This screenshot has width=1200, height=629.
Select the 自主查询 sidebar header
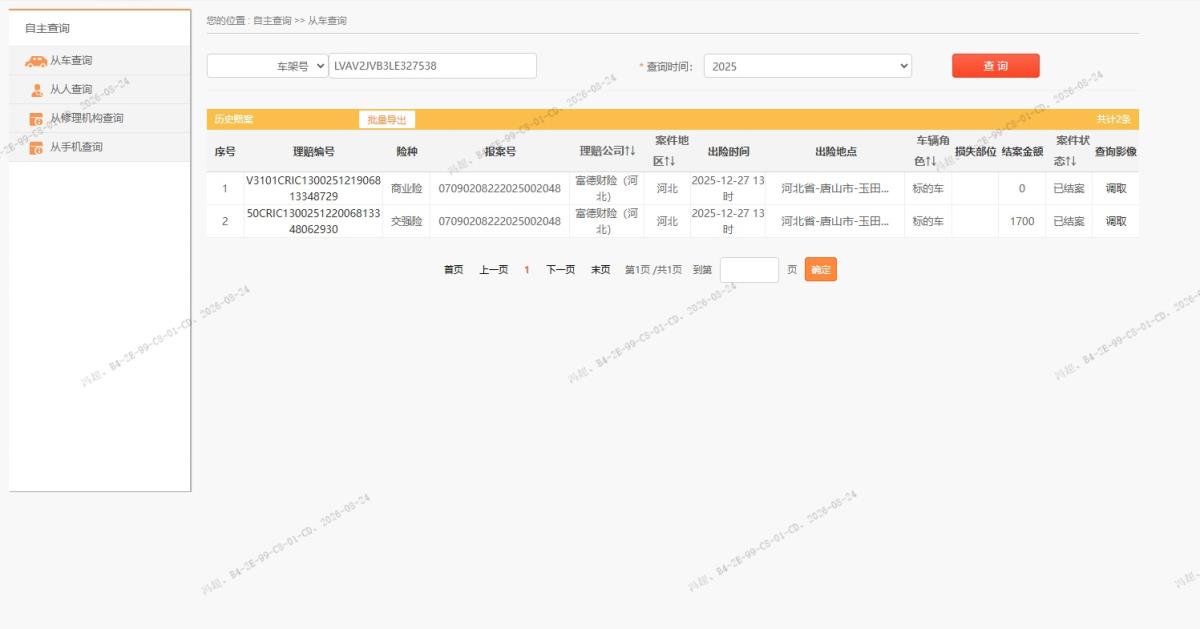[48, 28]
